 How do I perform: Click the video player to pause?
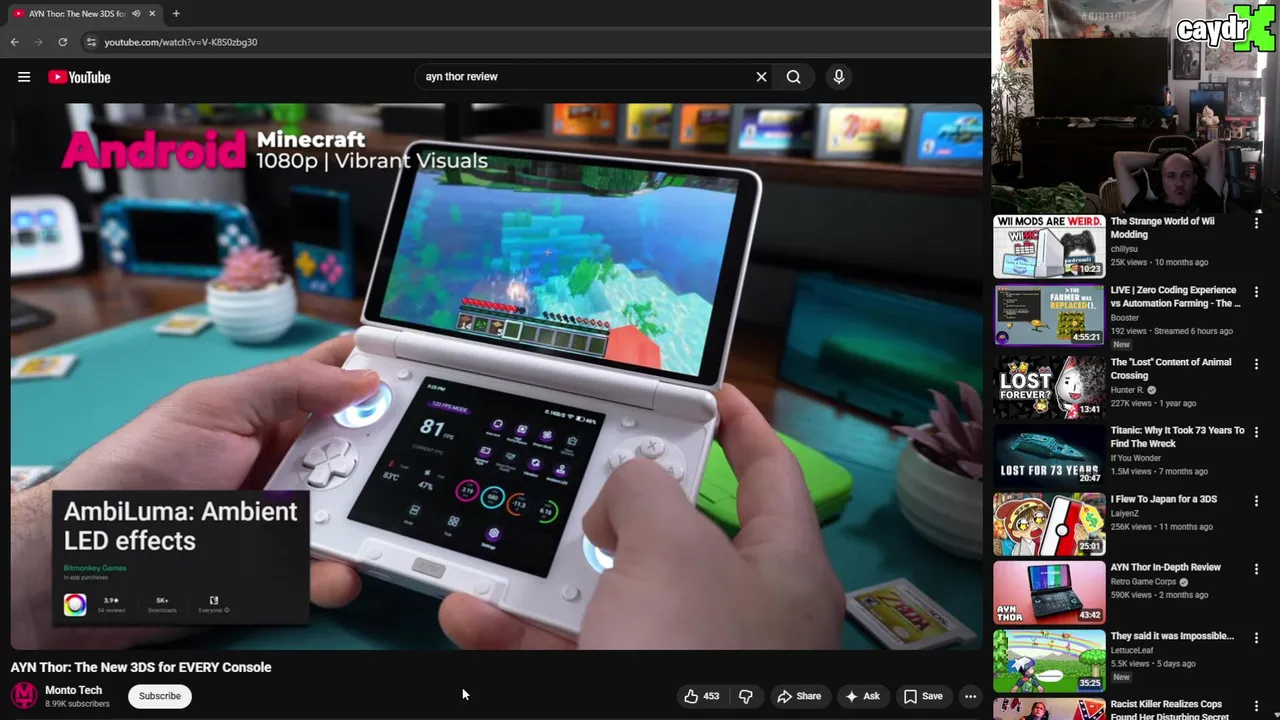497,377
